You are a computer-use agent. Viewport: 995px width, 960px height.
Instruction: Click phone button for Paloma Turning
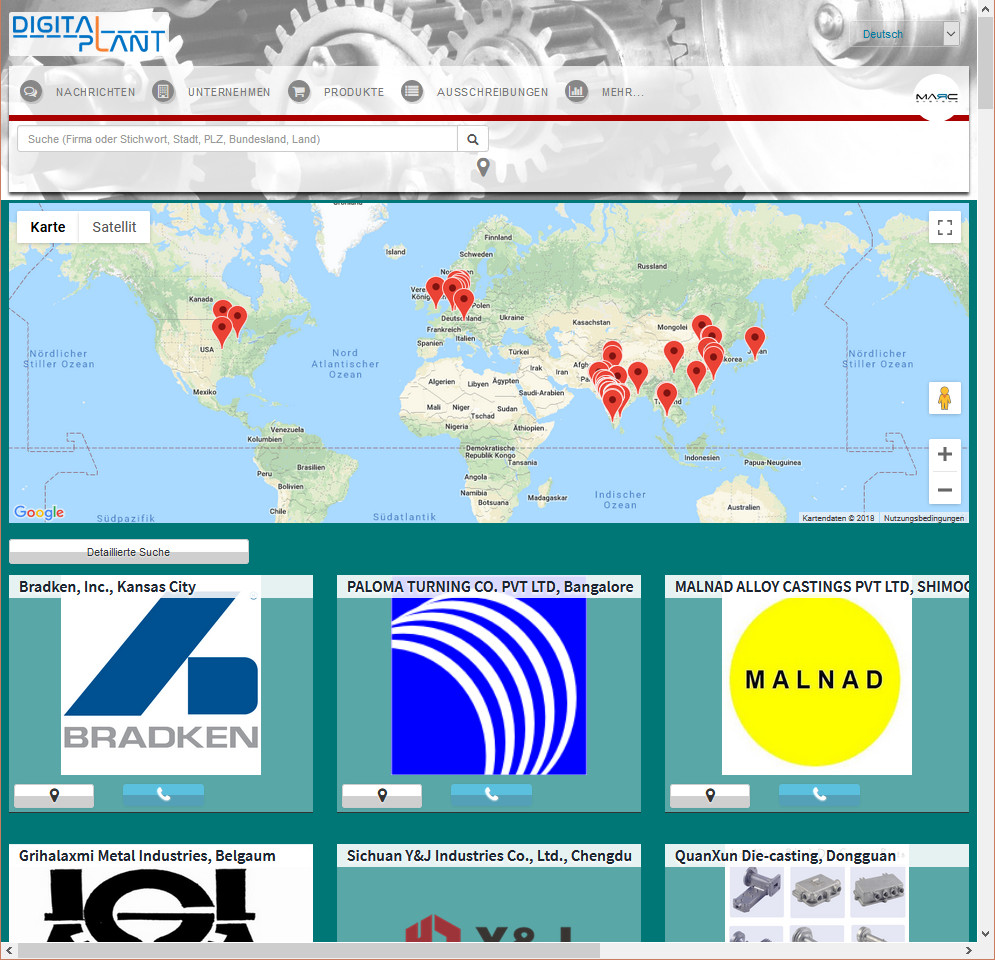(x=491, y=795)
